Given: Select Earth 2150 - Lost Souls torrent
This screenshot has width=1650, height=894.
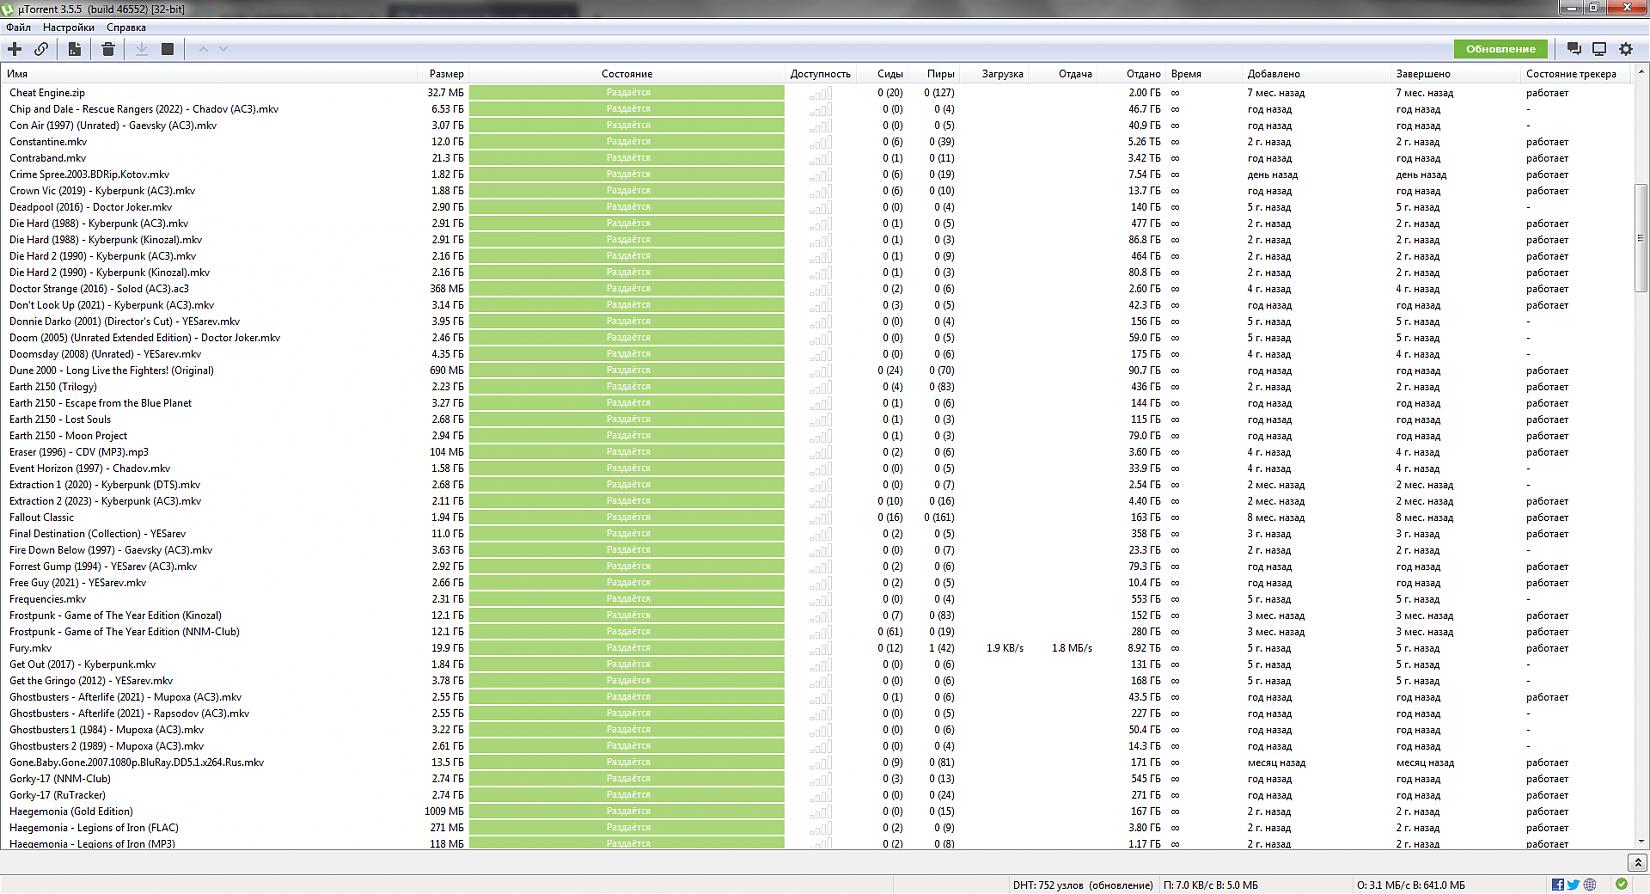Looking at the screenshot, I should pyautogui.click(x=60, y=420).
